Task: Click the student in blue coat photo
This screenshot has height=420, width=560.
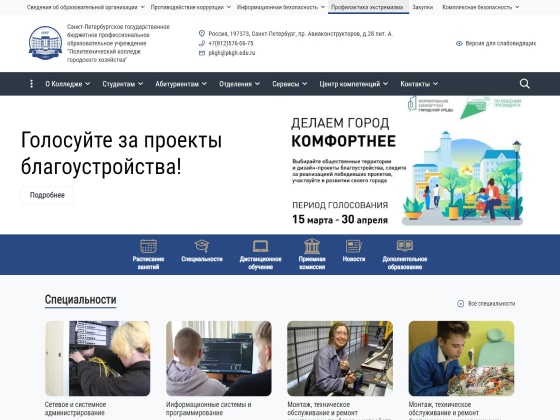Action: 461,358
